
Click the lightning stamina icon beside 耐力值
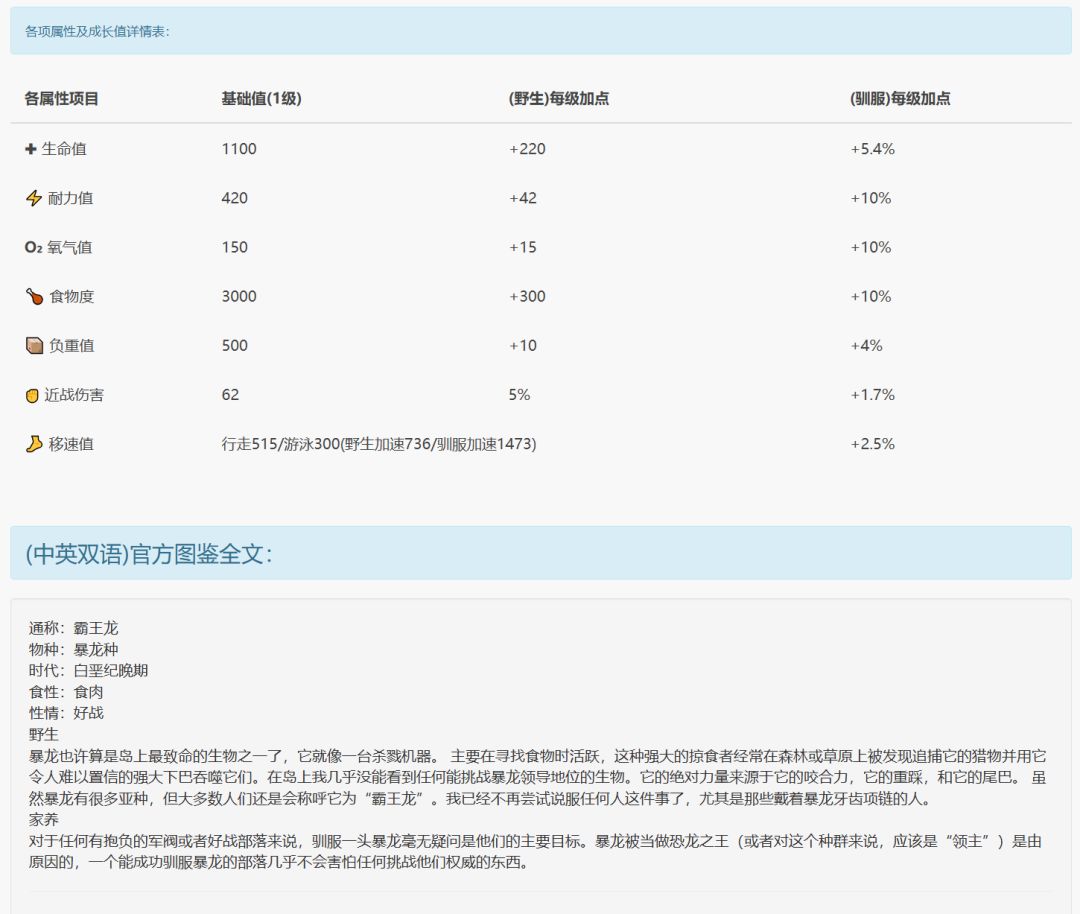click(x=34, y=198)
